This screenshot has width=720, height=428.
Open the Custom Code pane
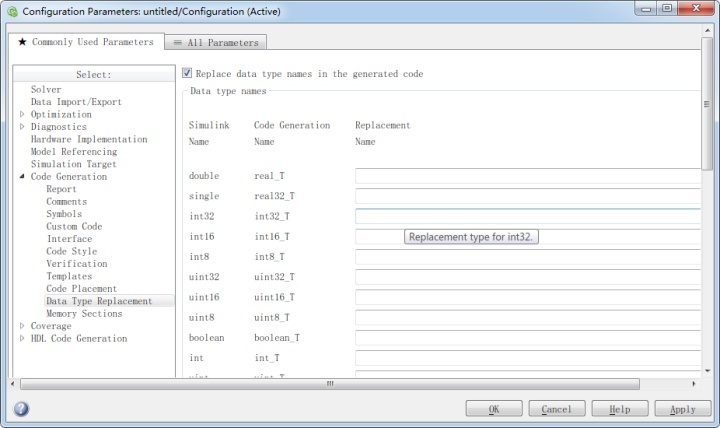pyautogui.click(x=74, y=226)
